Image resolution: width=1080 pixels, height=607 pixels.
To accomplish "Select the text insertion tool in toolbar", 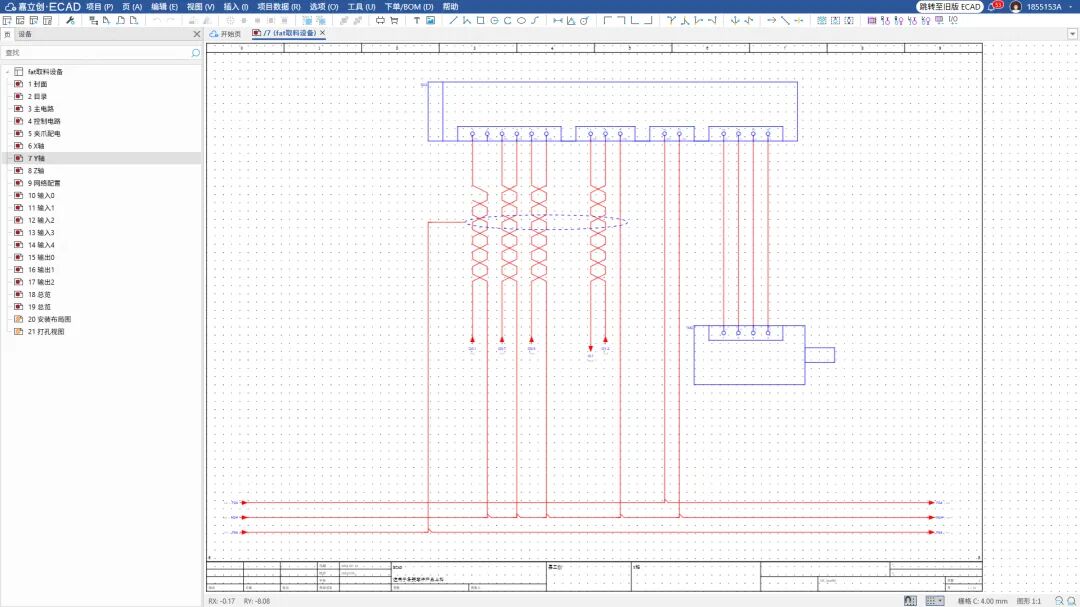I will coord(417,20).
